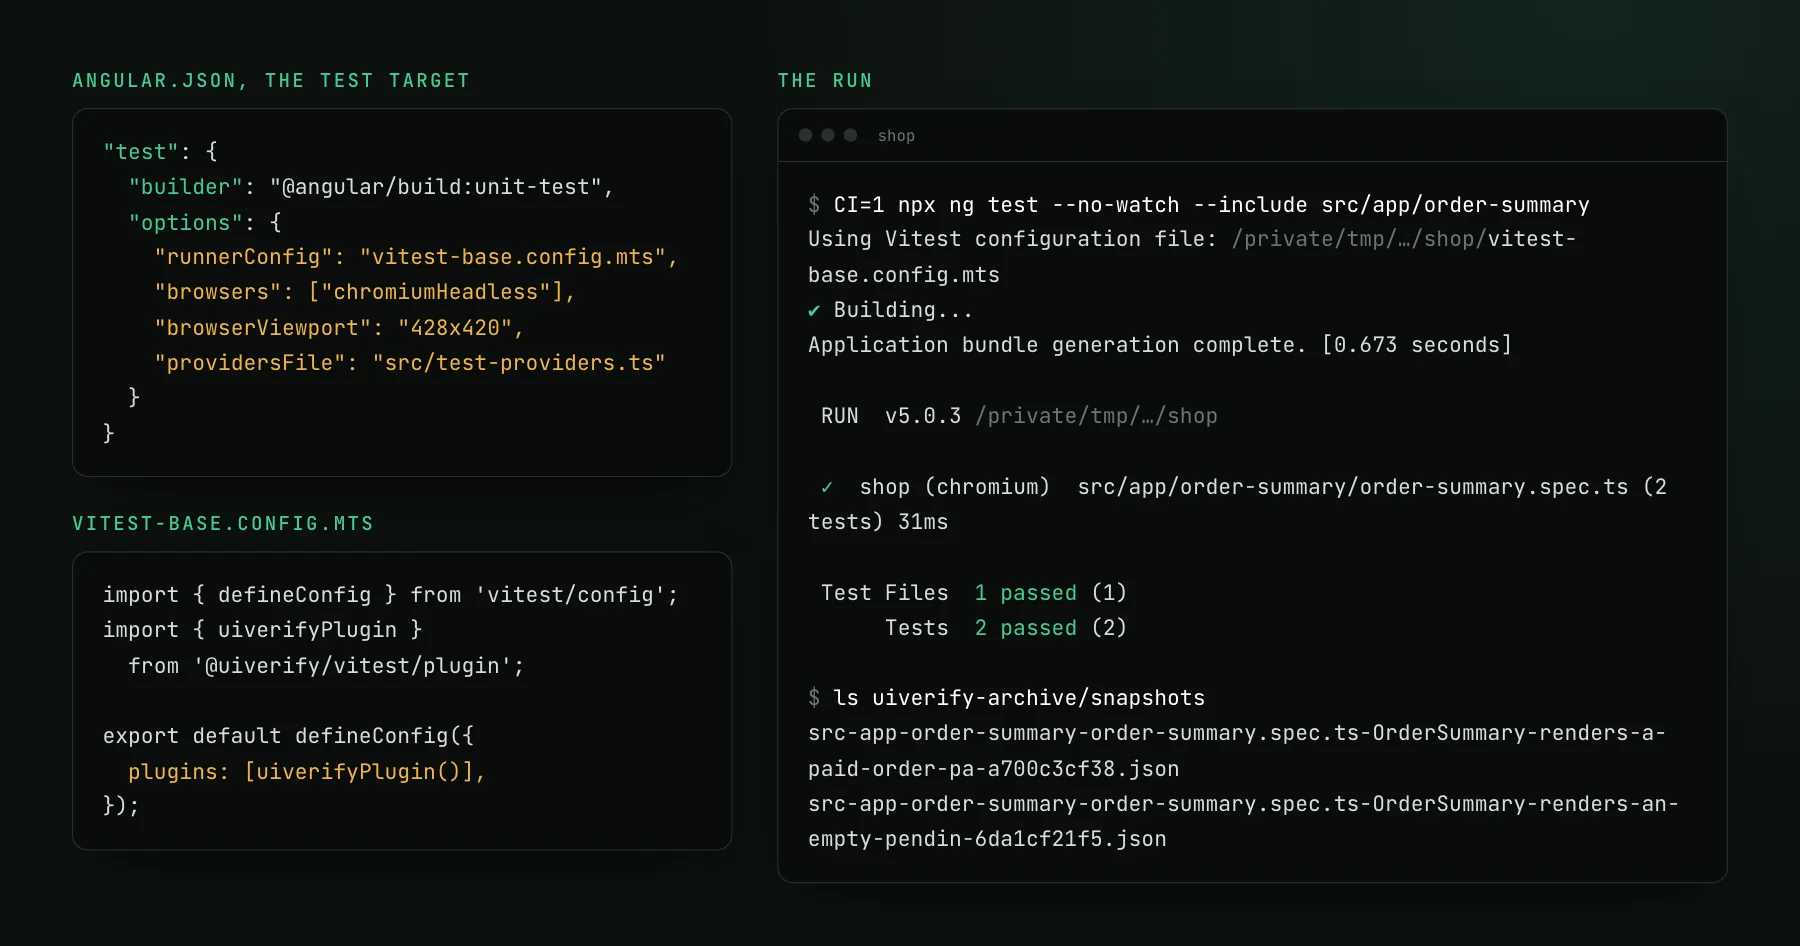Click the green checkmark before Building...
This screenshot has height=946, width=1800.
pos(814,311)
